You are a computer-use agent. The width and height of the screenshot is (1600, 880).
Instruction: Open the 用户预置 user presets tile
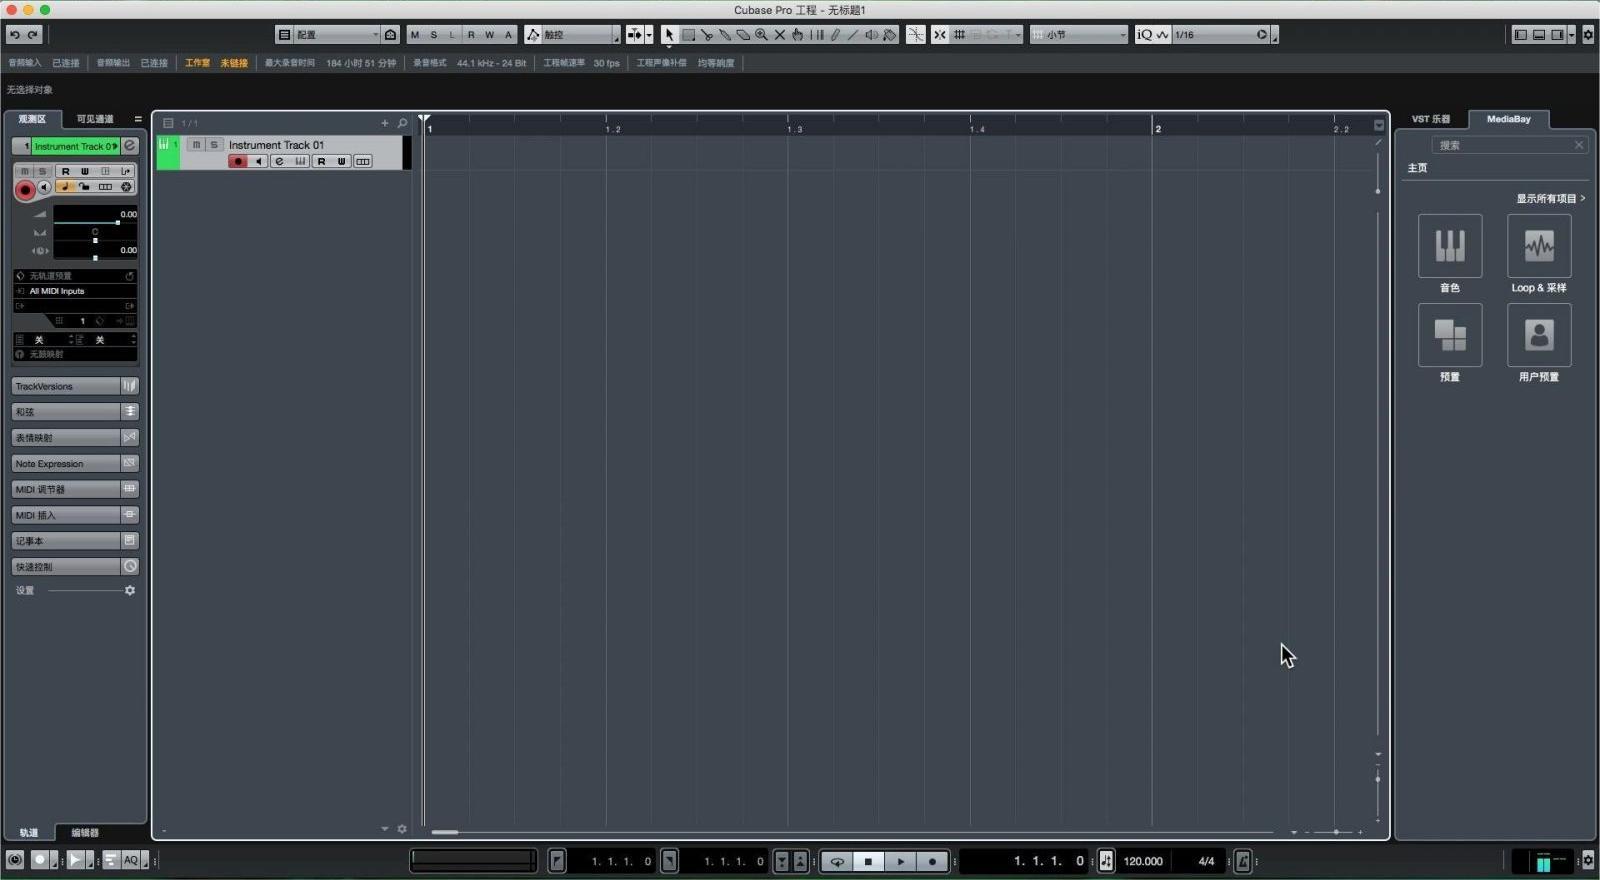tap(1539, 335)
